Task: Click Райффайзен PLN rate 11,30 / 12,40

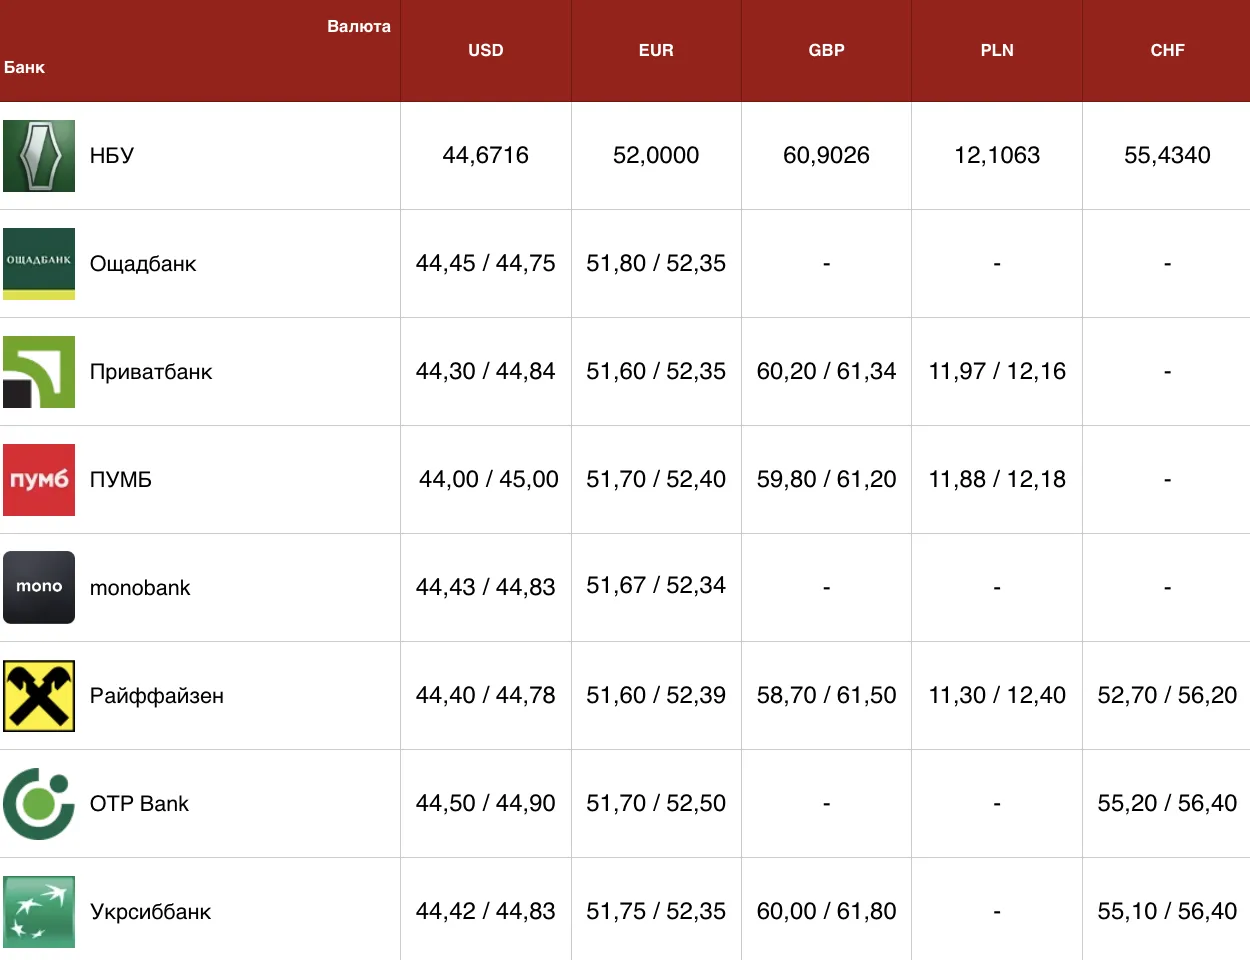Action: (997, 696)
